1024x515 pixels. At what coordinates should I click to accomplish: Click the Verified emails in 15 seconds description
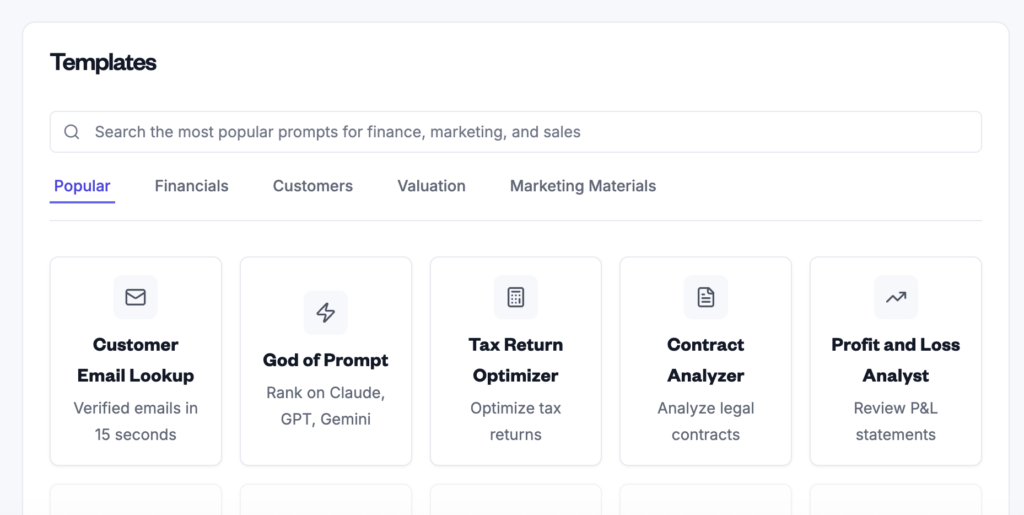(x=136, y=421)
